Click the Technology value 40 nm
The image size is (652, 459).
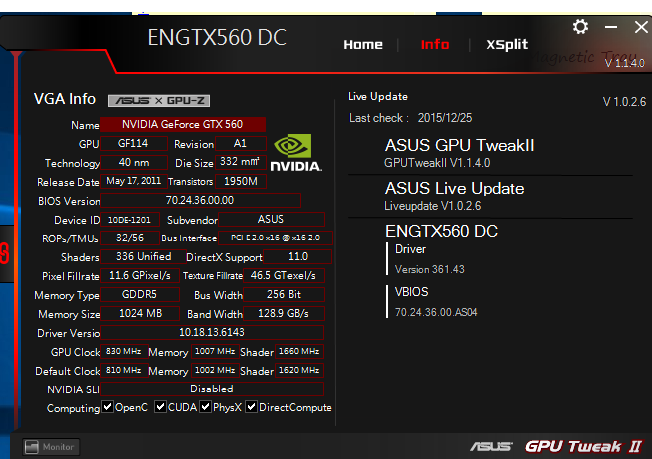click(133, 162)
